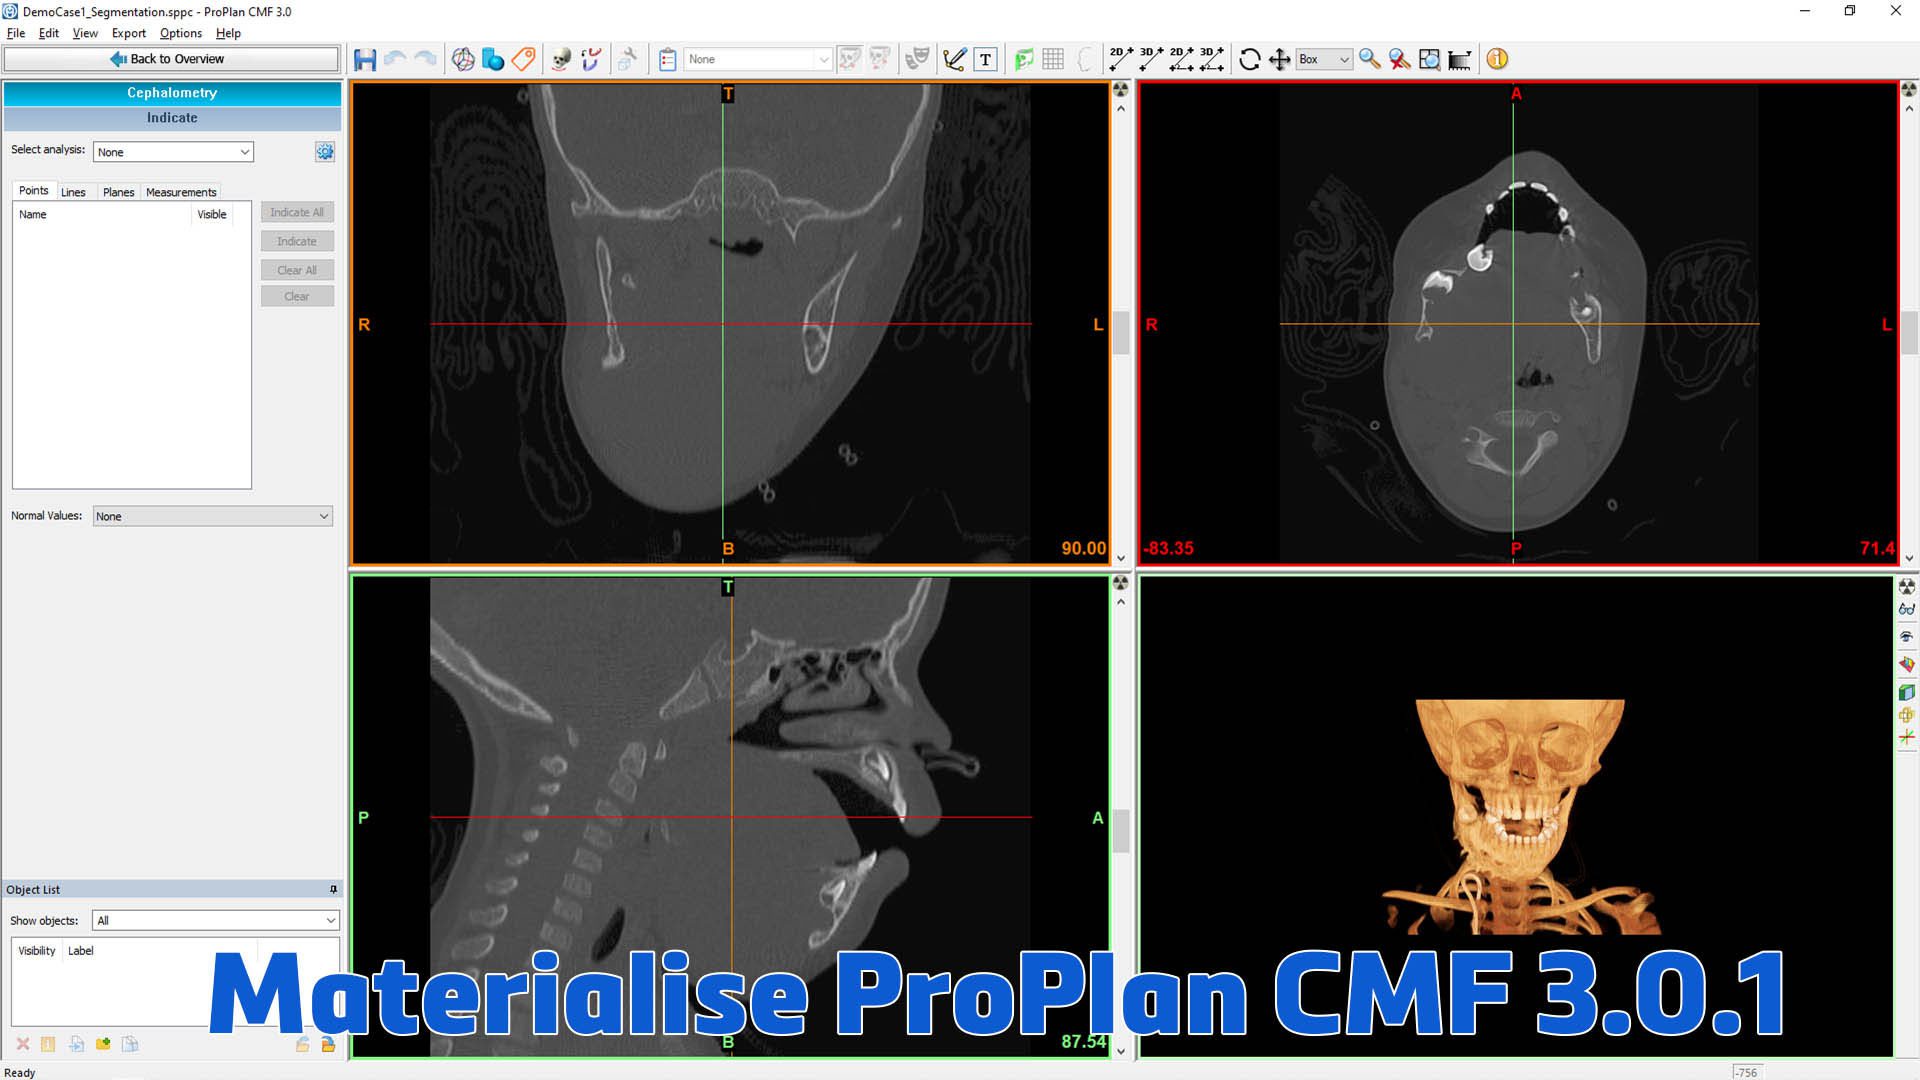Click the rotate view icon
Viewport: 1920px width, 1080px height.
click(x=1249, y=60)
